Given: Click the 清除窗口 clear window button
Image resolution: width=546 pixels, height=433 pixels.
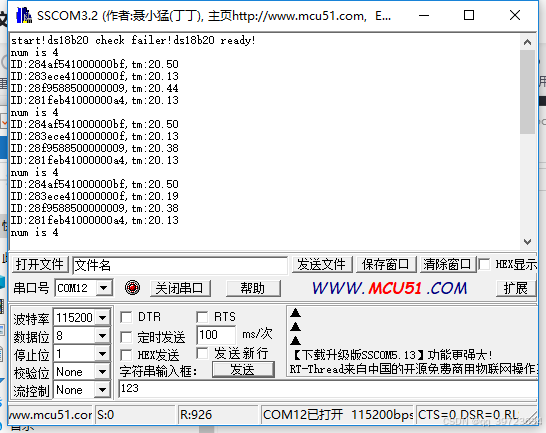Looking at the screenshot, I should [447, 264].
